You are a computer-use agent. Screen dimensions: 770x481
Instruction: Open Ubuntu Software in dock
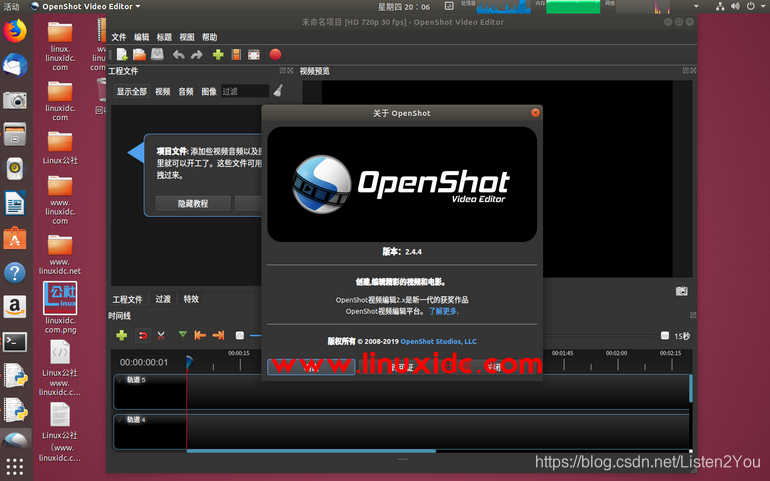pyautogui.click(x=15, y=238)
